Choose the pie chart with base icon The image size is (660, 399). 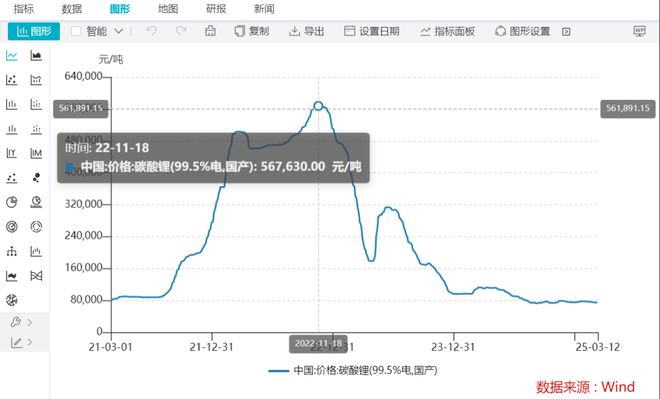pos(36,202)
